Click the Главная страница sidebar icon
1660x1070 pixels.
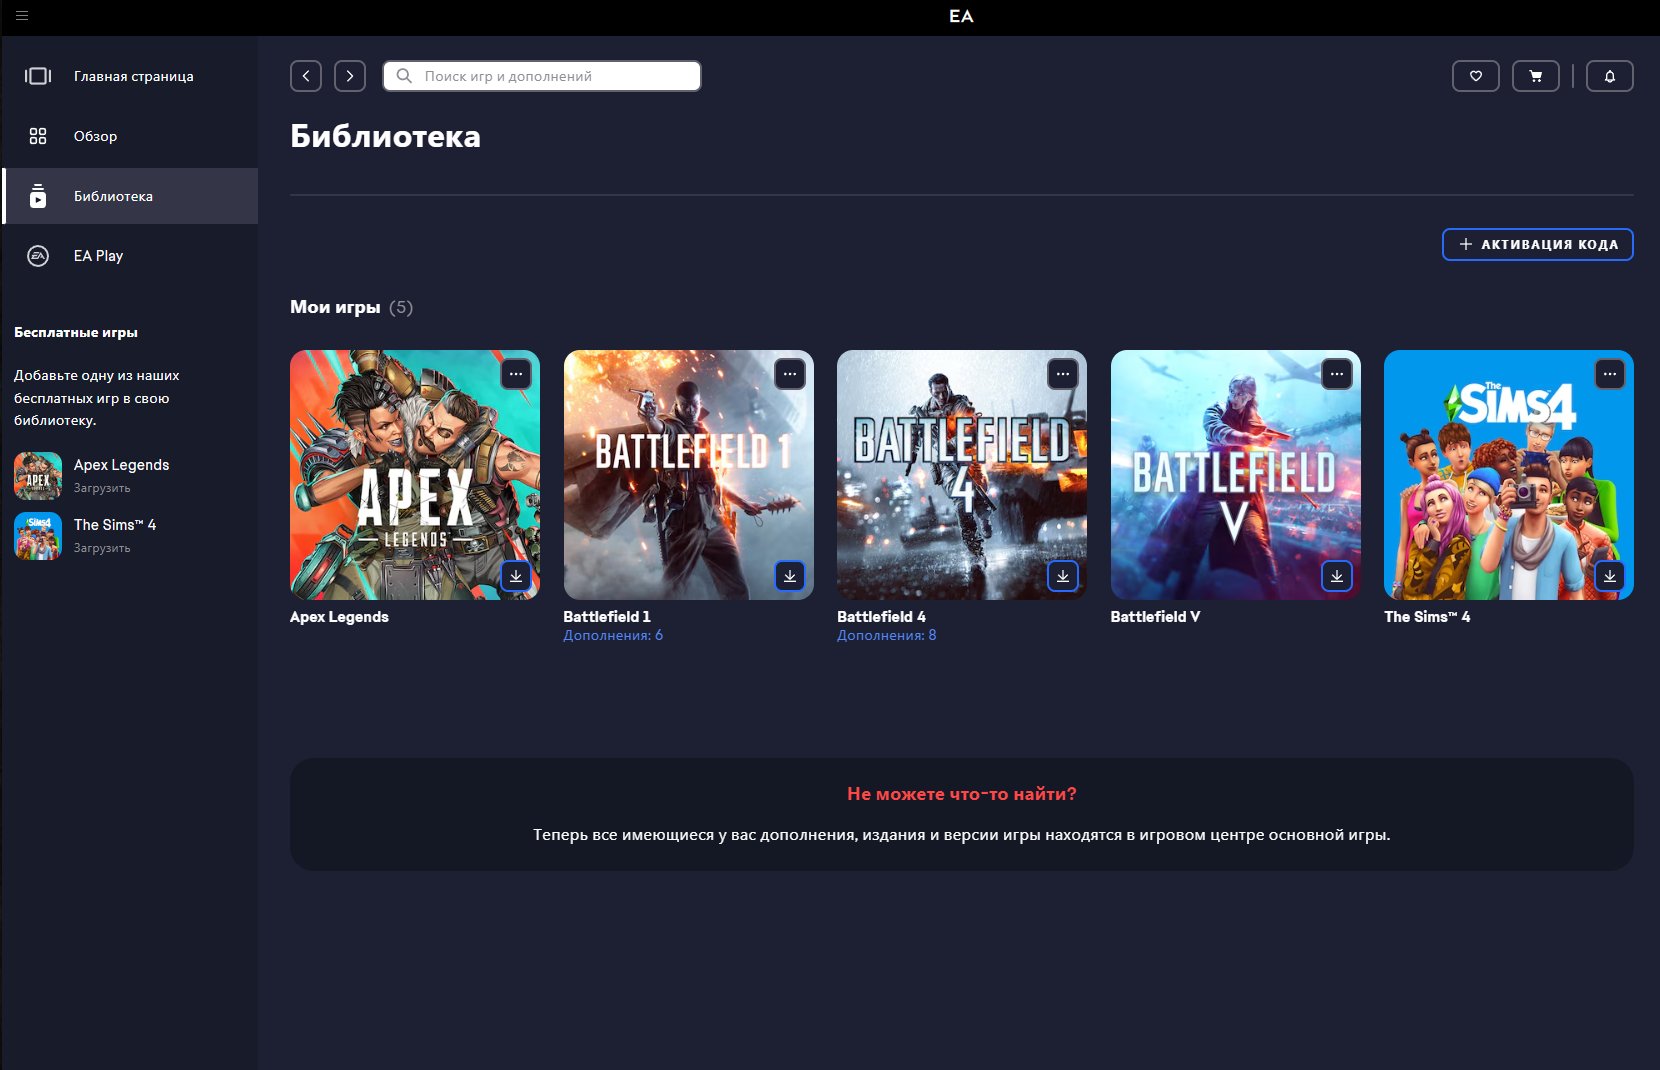click(x=38, y=76)
